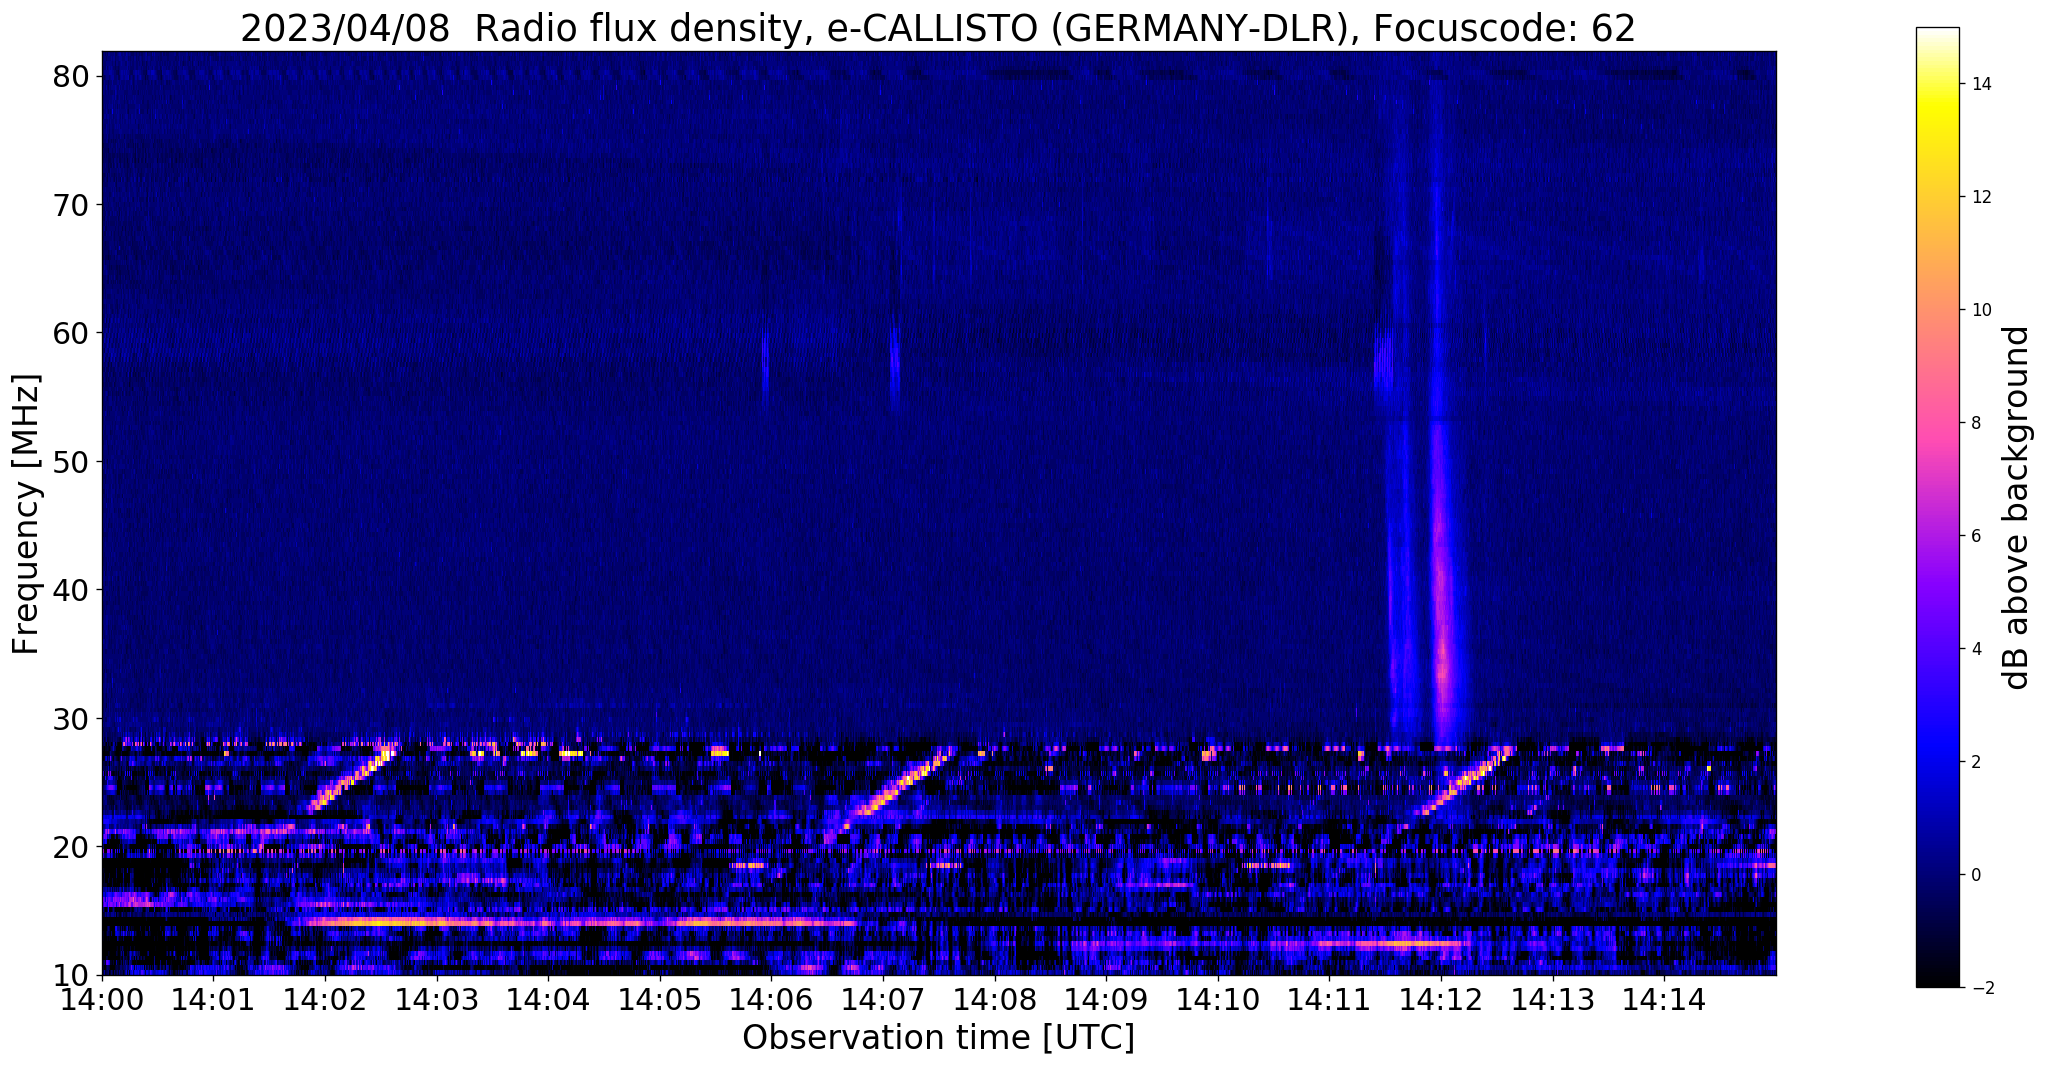Image resolution: width=2047 pixels, height=1067 pixels.
Task: Click the colorbar tick label 2
Action: tap(1975, 762)
